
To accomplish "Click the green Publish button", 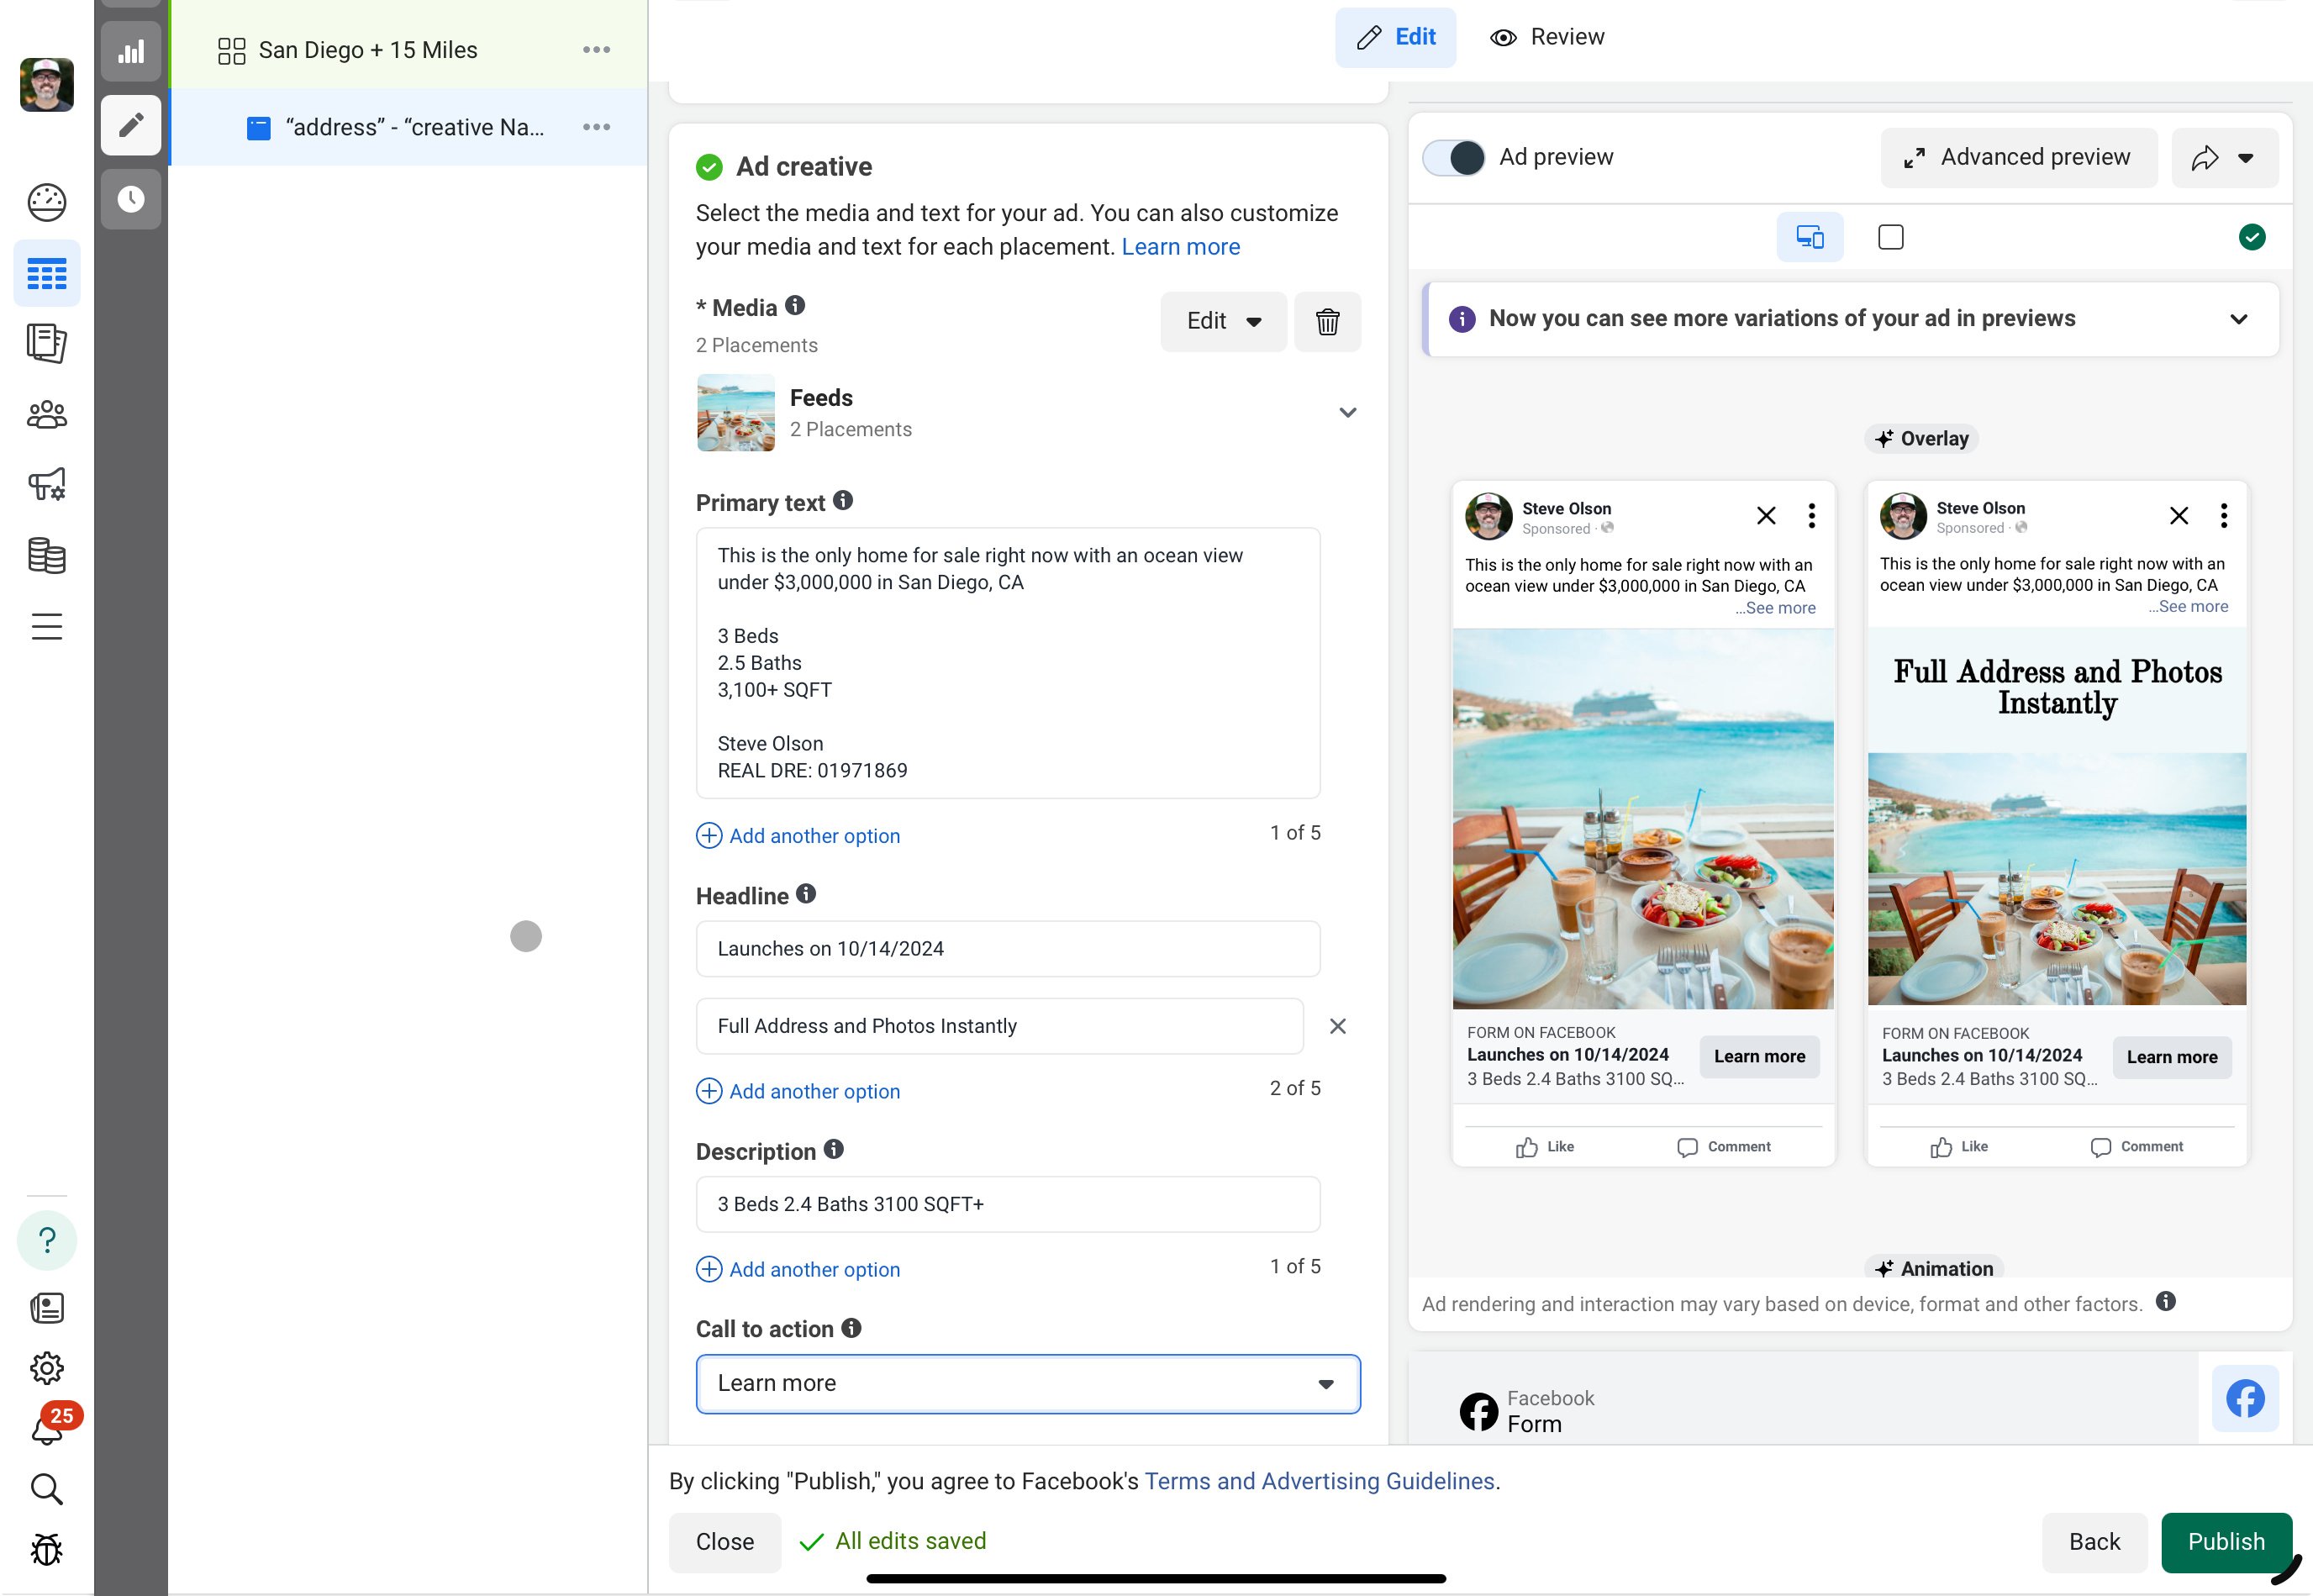I will coord(2225,1541).
